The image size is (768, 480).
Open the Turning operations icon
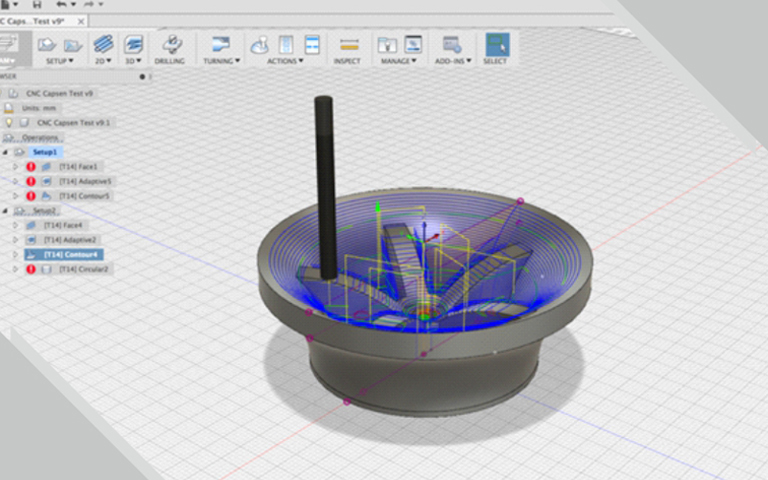(221, 45)
